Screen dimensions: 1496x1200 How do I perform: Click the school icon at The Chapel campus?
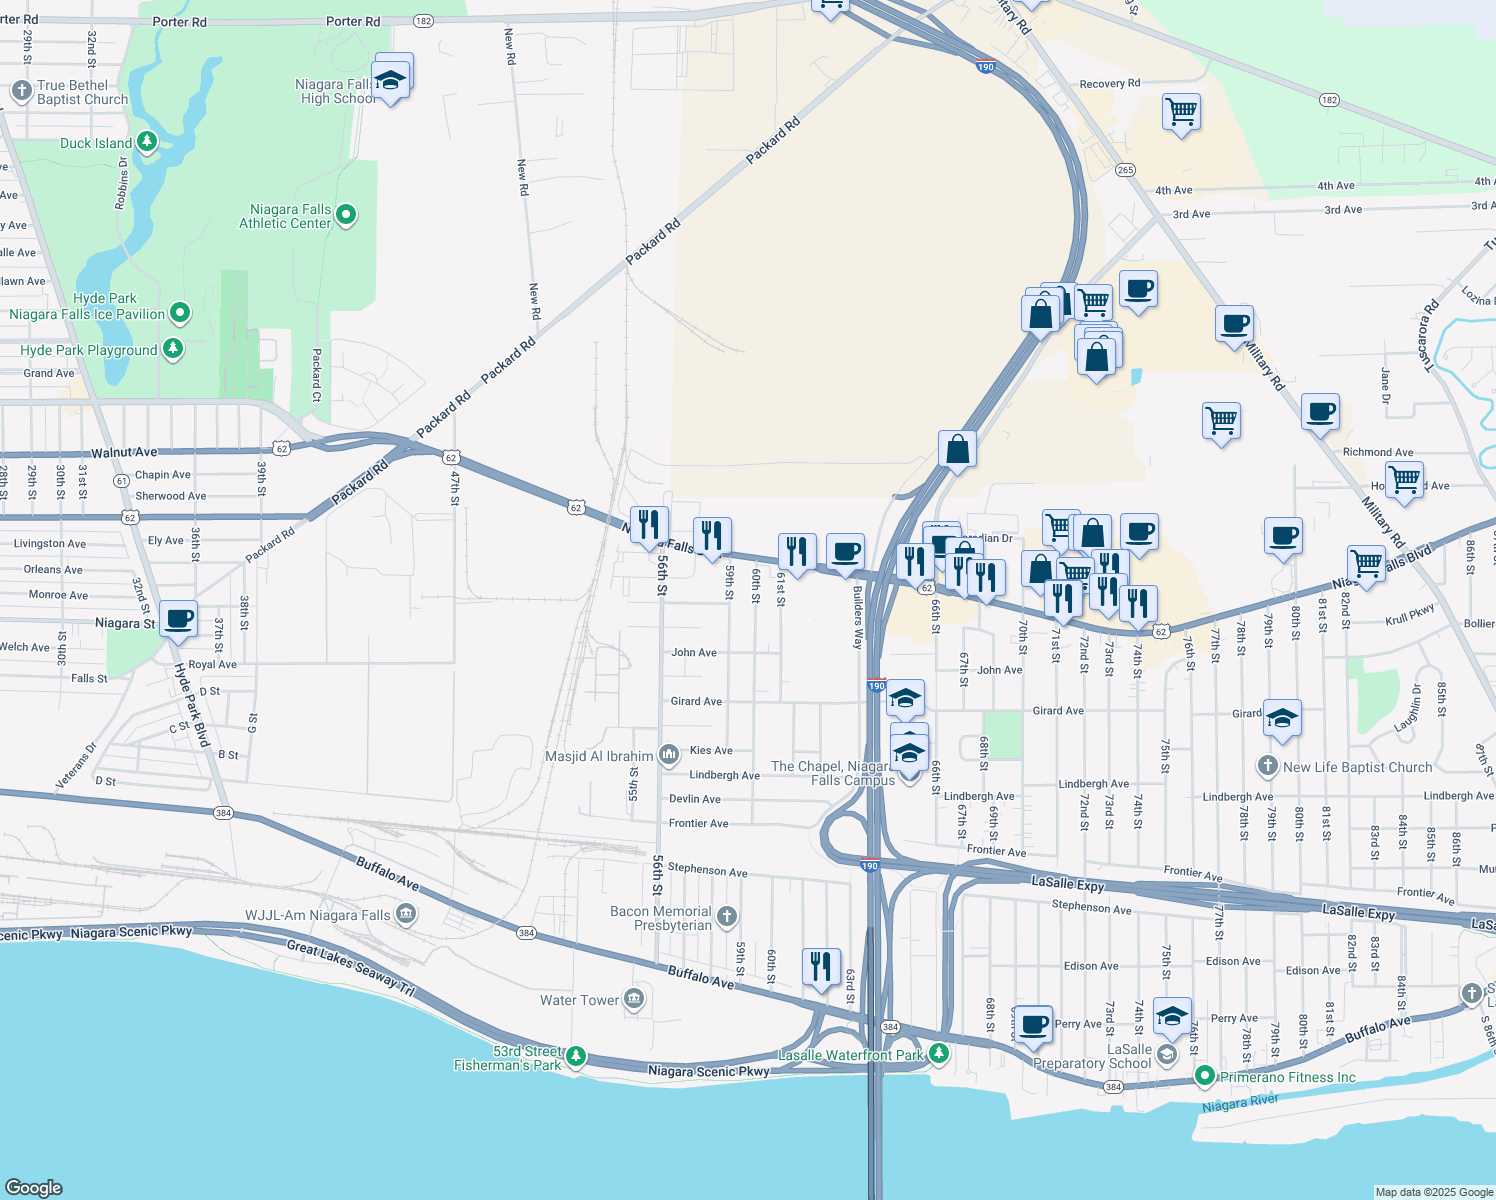click(x=908, y=755)
